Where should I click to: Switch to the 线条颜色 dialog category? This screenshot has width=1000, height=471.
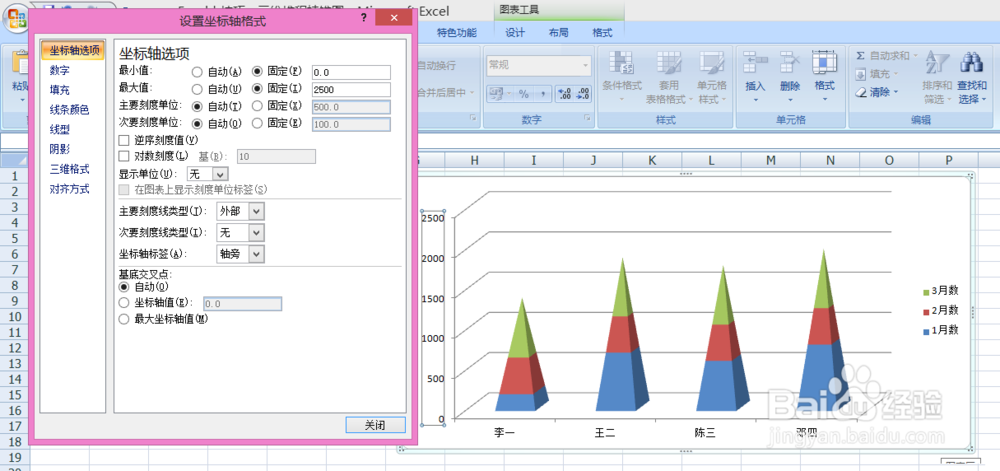coord(70,110)
